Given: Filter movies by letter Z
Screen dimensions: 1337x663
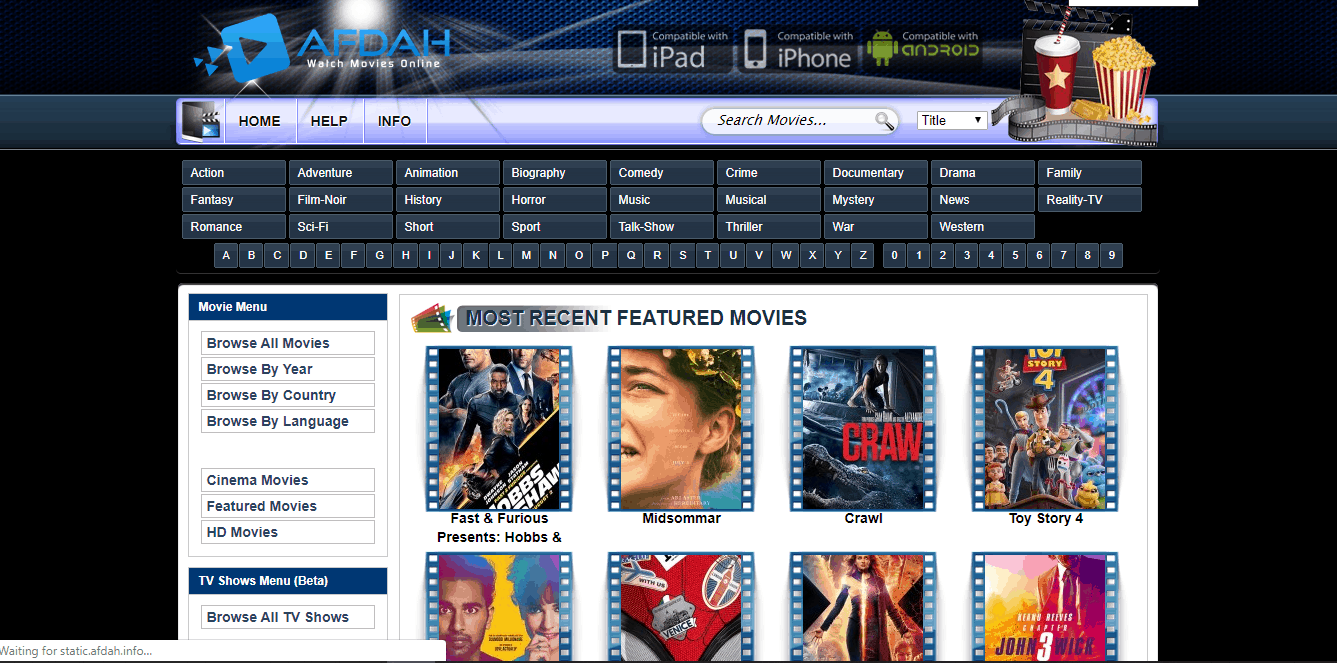Looking at the screenshot, I should (x=863, y=256).
